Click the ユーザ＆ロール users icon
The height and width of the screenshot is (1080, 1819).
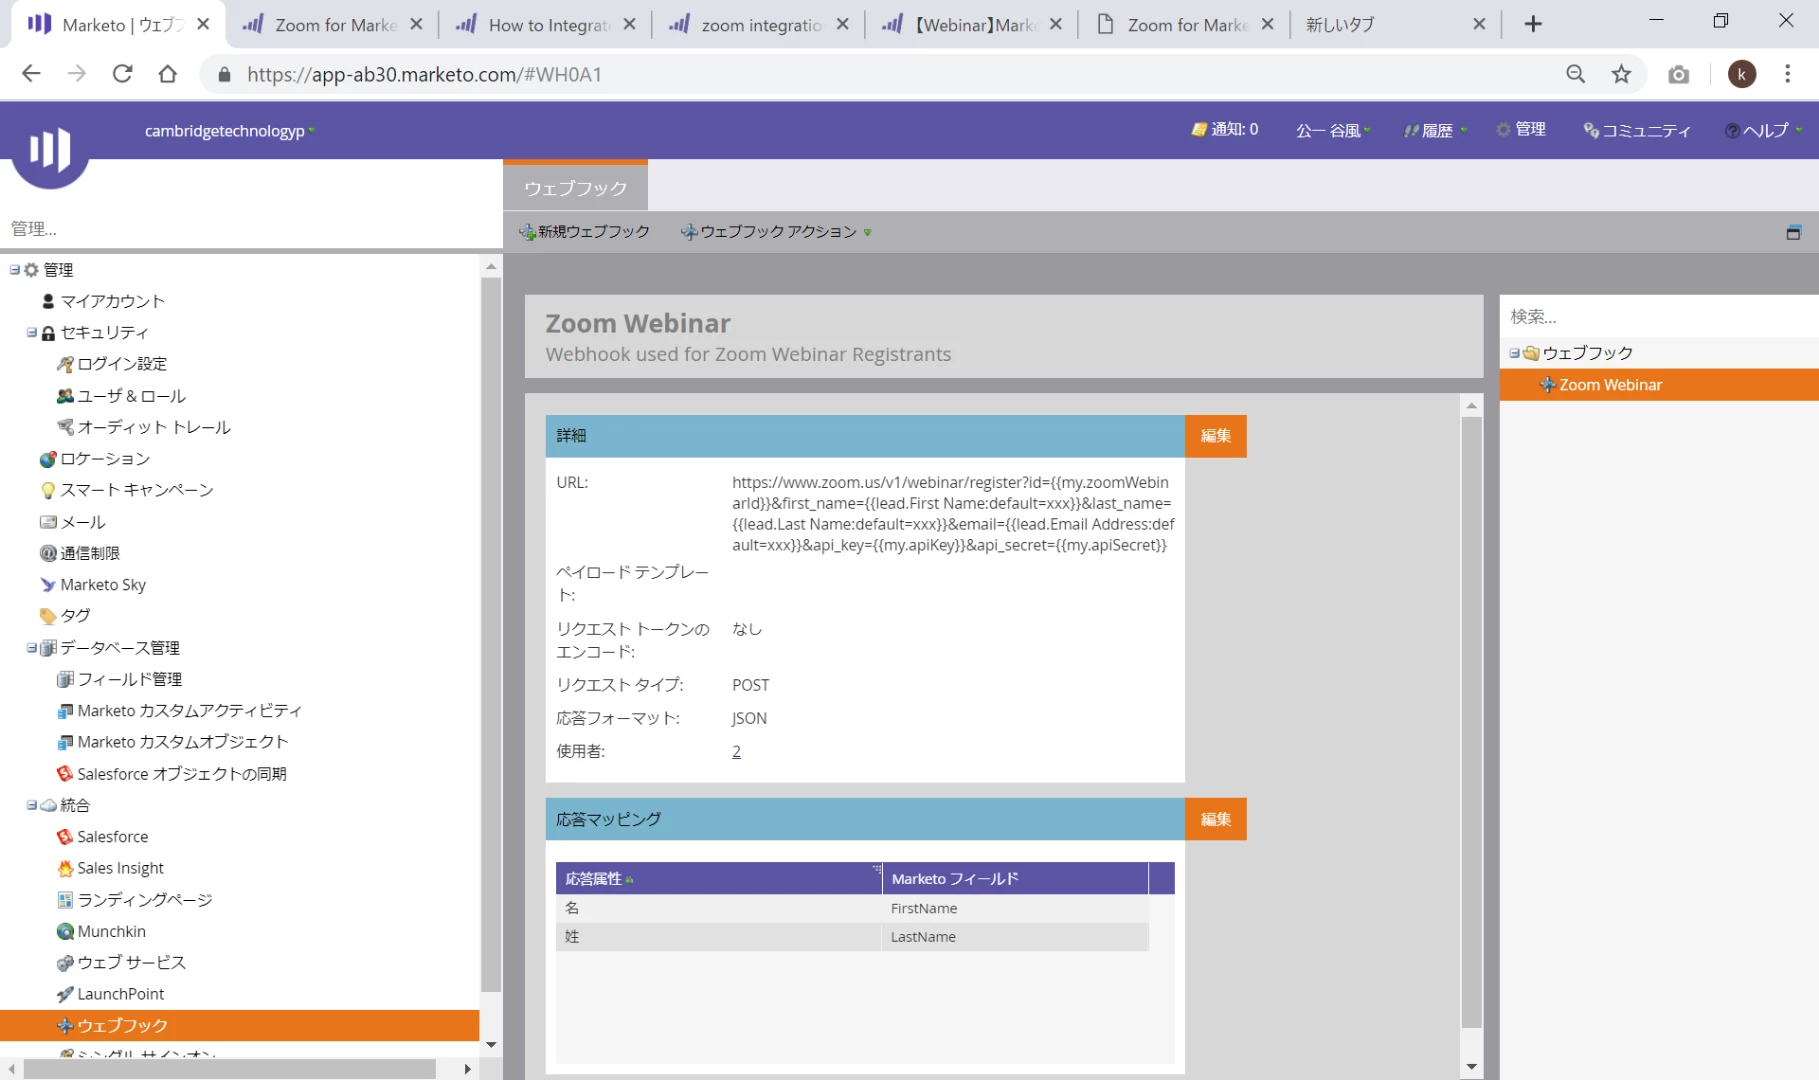coord(65,396)
